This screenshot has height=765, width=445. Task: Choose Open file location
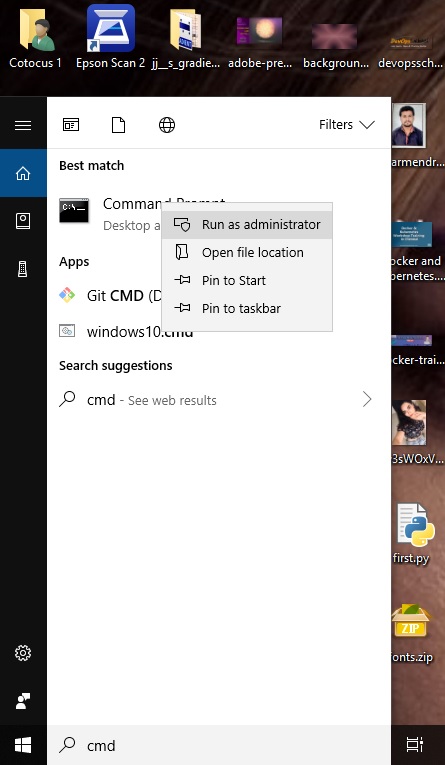(x=247, y=252)
